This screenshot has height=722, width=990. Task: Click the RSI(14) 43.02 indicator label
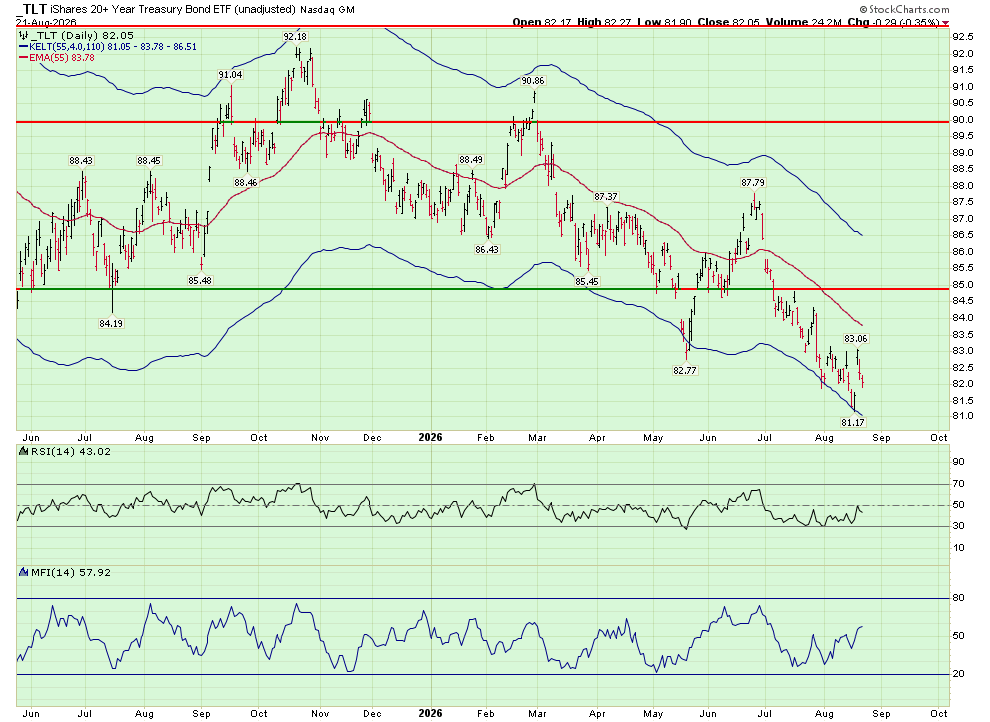click(x=70, y=451)
